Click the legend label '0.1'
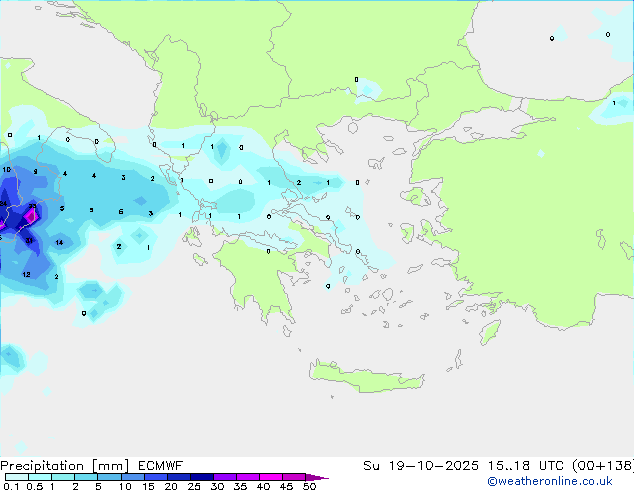This screenshot has height=490, width=634. pos(11,486)
